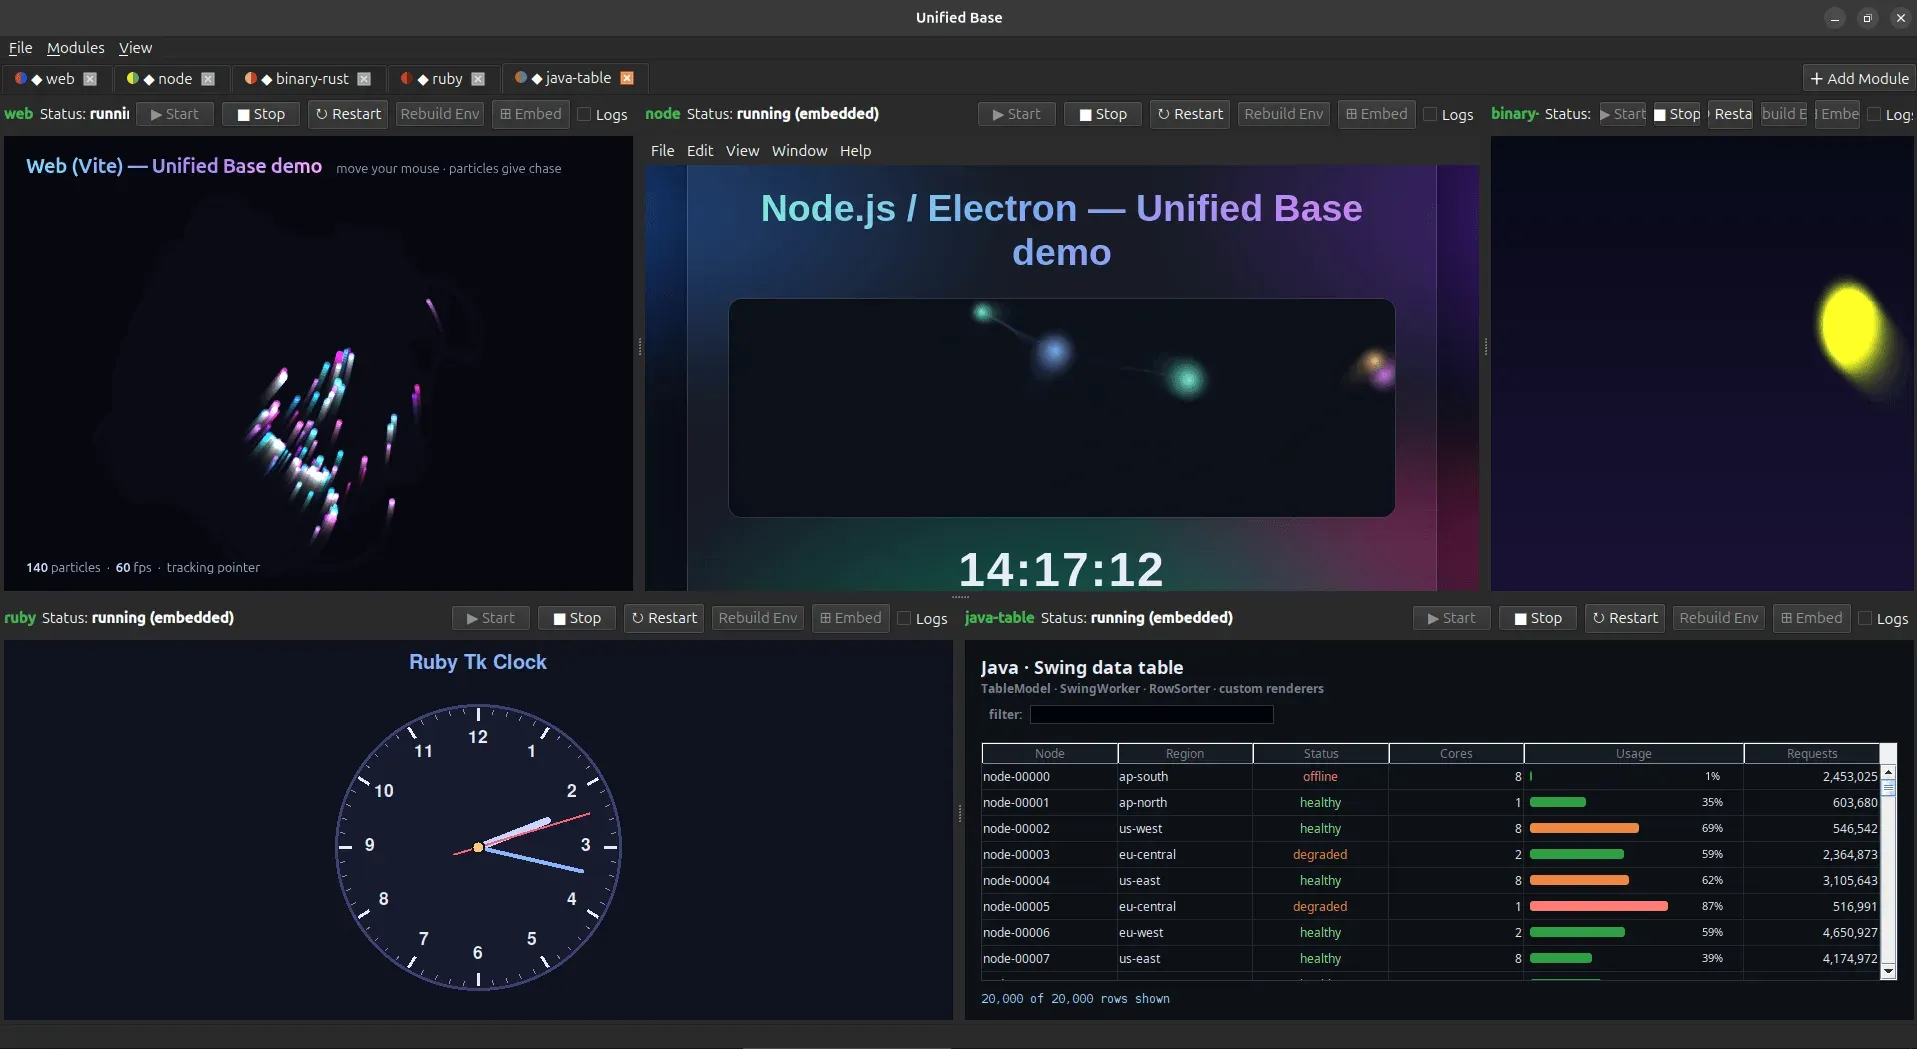This screenshot has height=1049, width=1917.
Task: Restart the node module
Action: tap(1190, 114)
